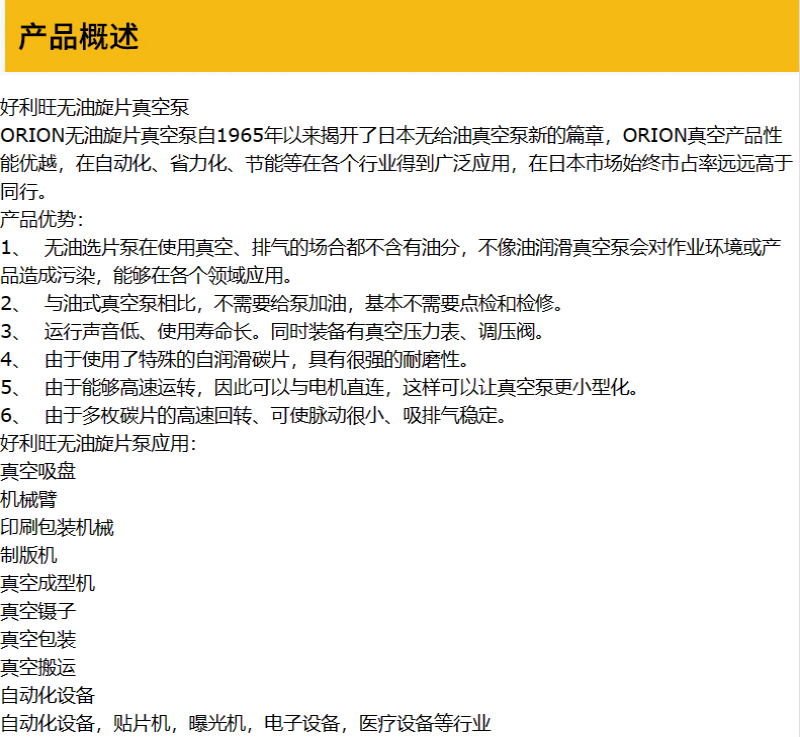
Task: Select the 真空成型机 line
Action: (48, 583)
